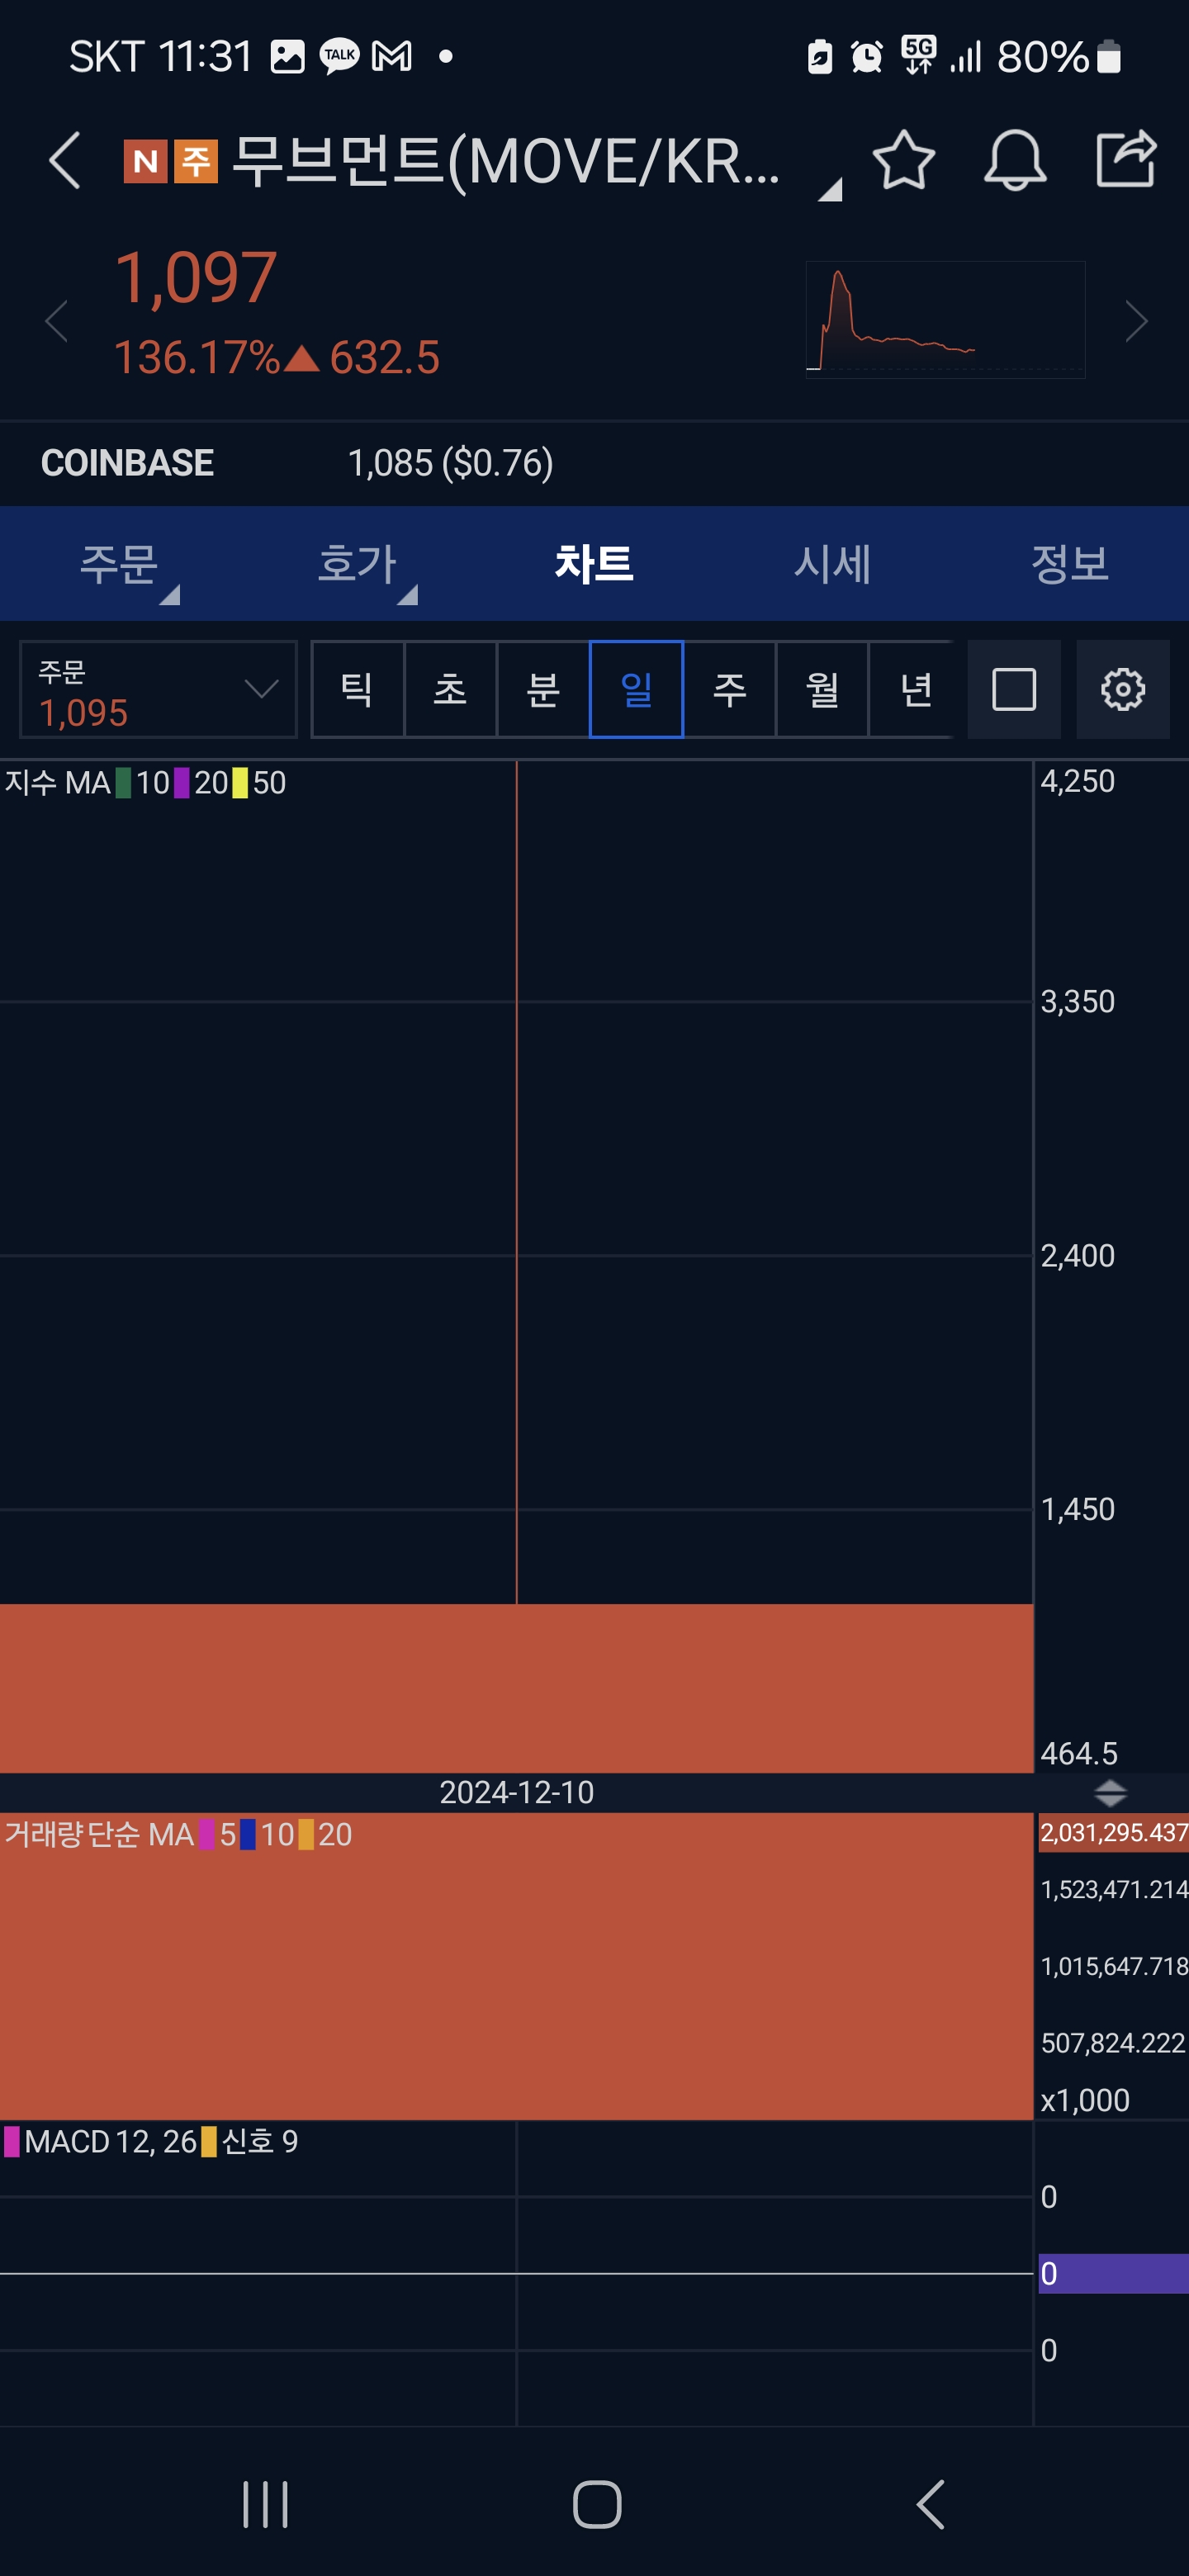
Task: Open KakaoTalk notification icon
Action: click(339, 57)
